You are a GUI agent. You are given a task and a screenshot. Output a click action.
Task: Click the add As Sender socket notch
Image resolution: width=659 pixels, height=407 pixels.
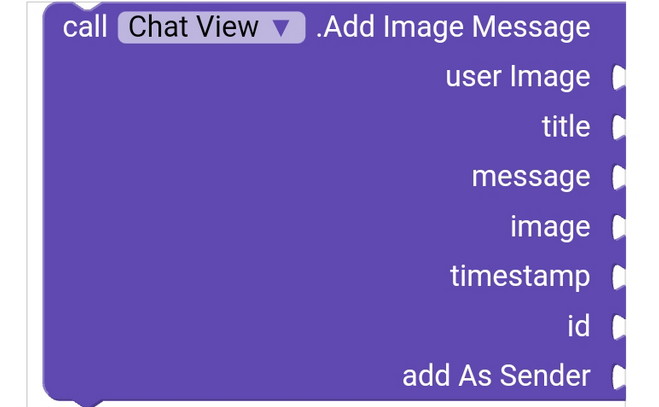pyautogui.click(x=618, y=376)
